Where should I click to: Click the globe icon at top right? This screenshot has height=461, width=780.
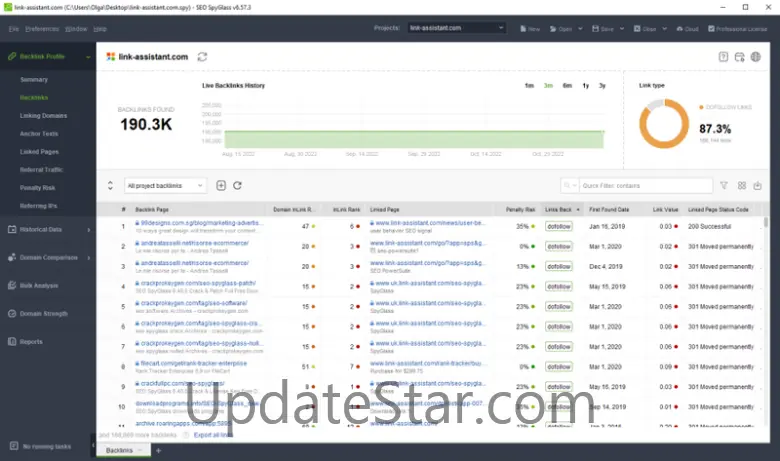(756, 57)
